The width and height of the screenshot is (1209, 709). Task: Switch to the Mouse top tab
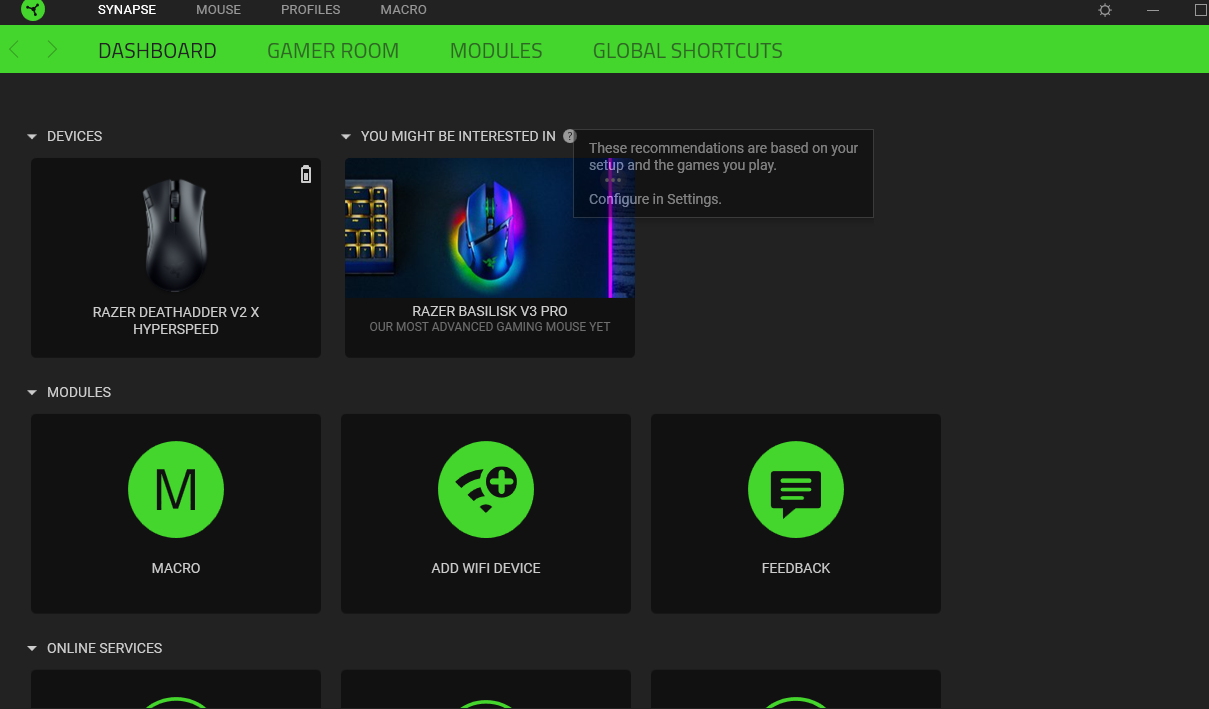[218, 10]
